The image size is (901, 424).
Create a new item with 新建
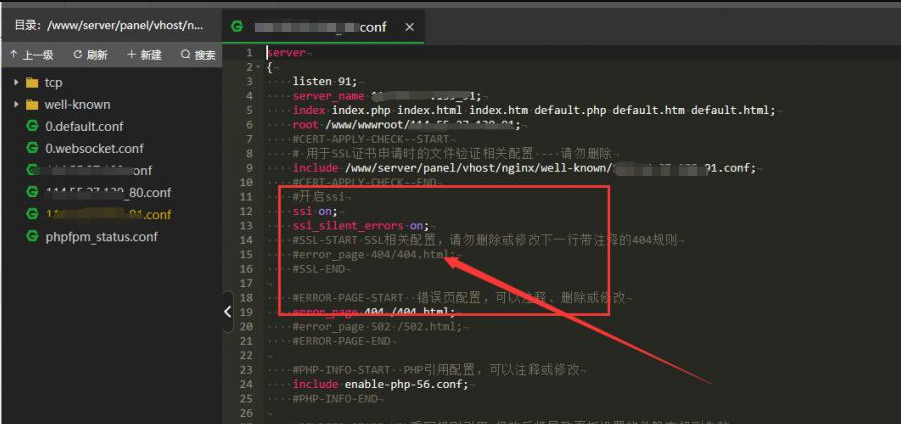pyautogui.click(x=144, y=55)
